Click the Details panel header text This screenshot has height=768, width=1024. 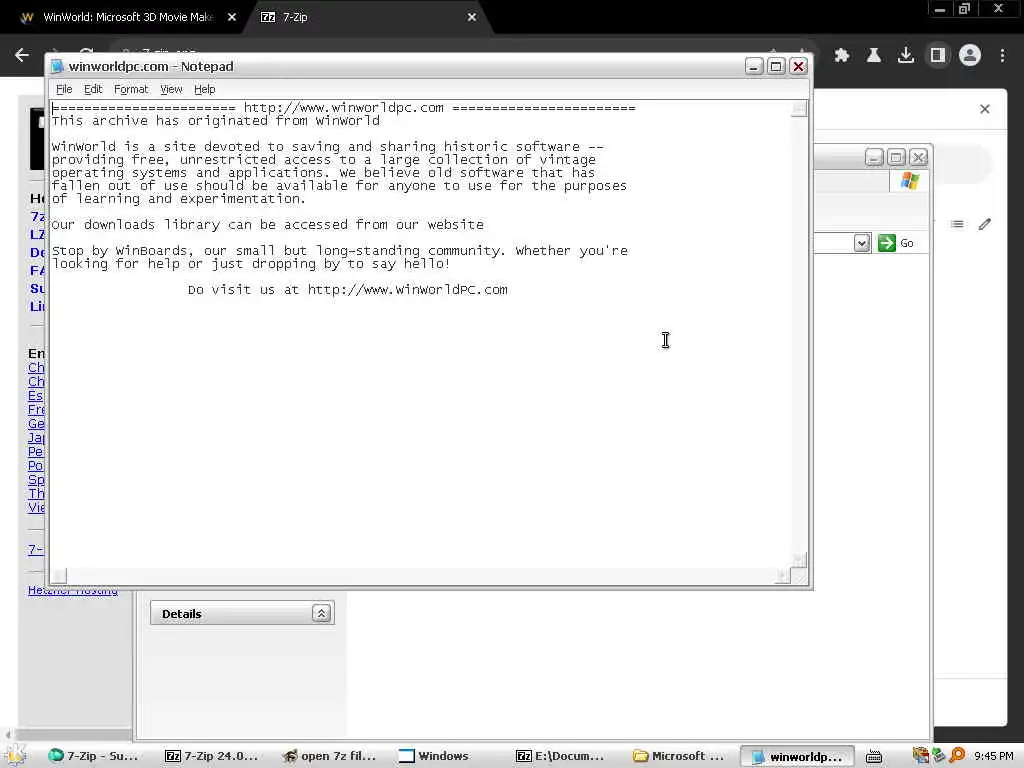[182, 614]
